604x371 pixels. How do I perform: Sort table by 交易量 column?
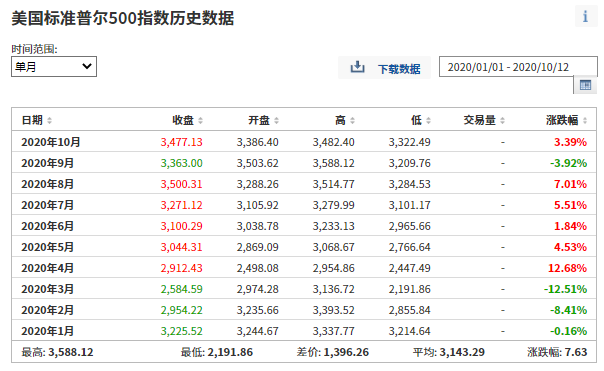pos(484,120)
